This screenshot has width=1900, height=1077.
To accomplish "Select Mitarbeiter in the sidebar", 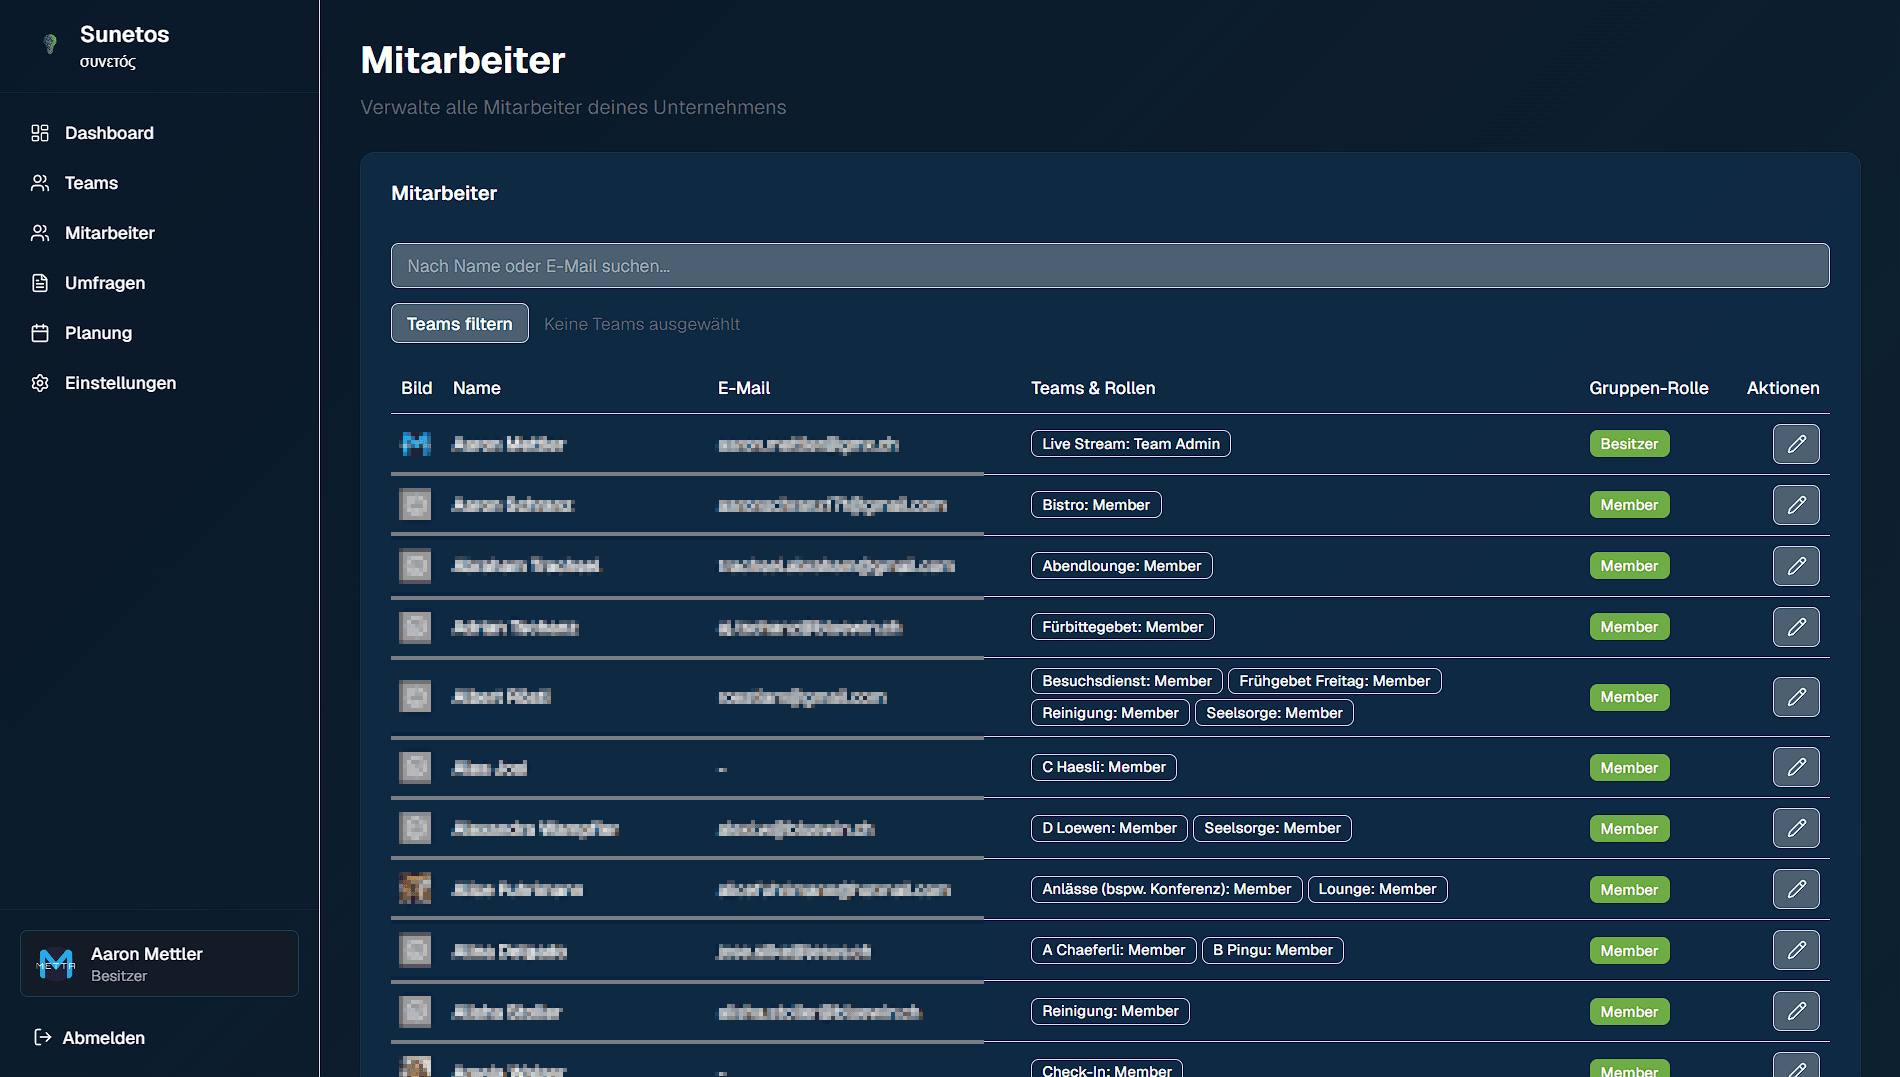I will coord(110,233).
